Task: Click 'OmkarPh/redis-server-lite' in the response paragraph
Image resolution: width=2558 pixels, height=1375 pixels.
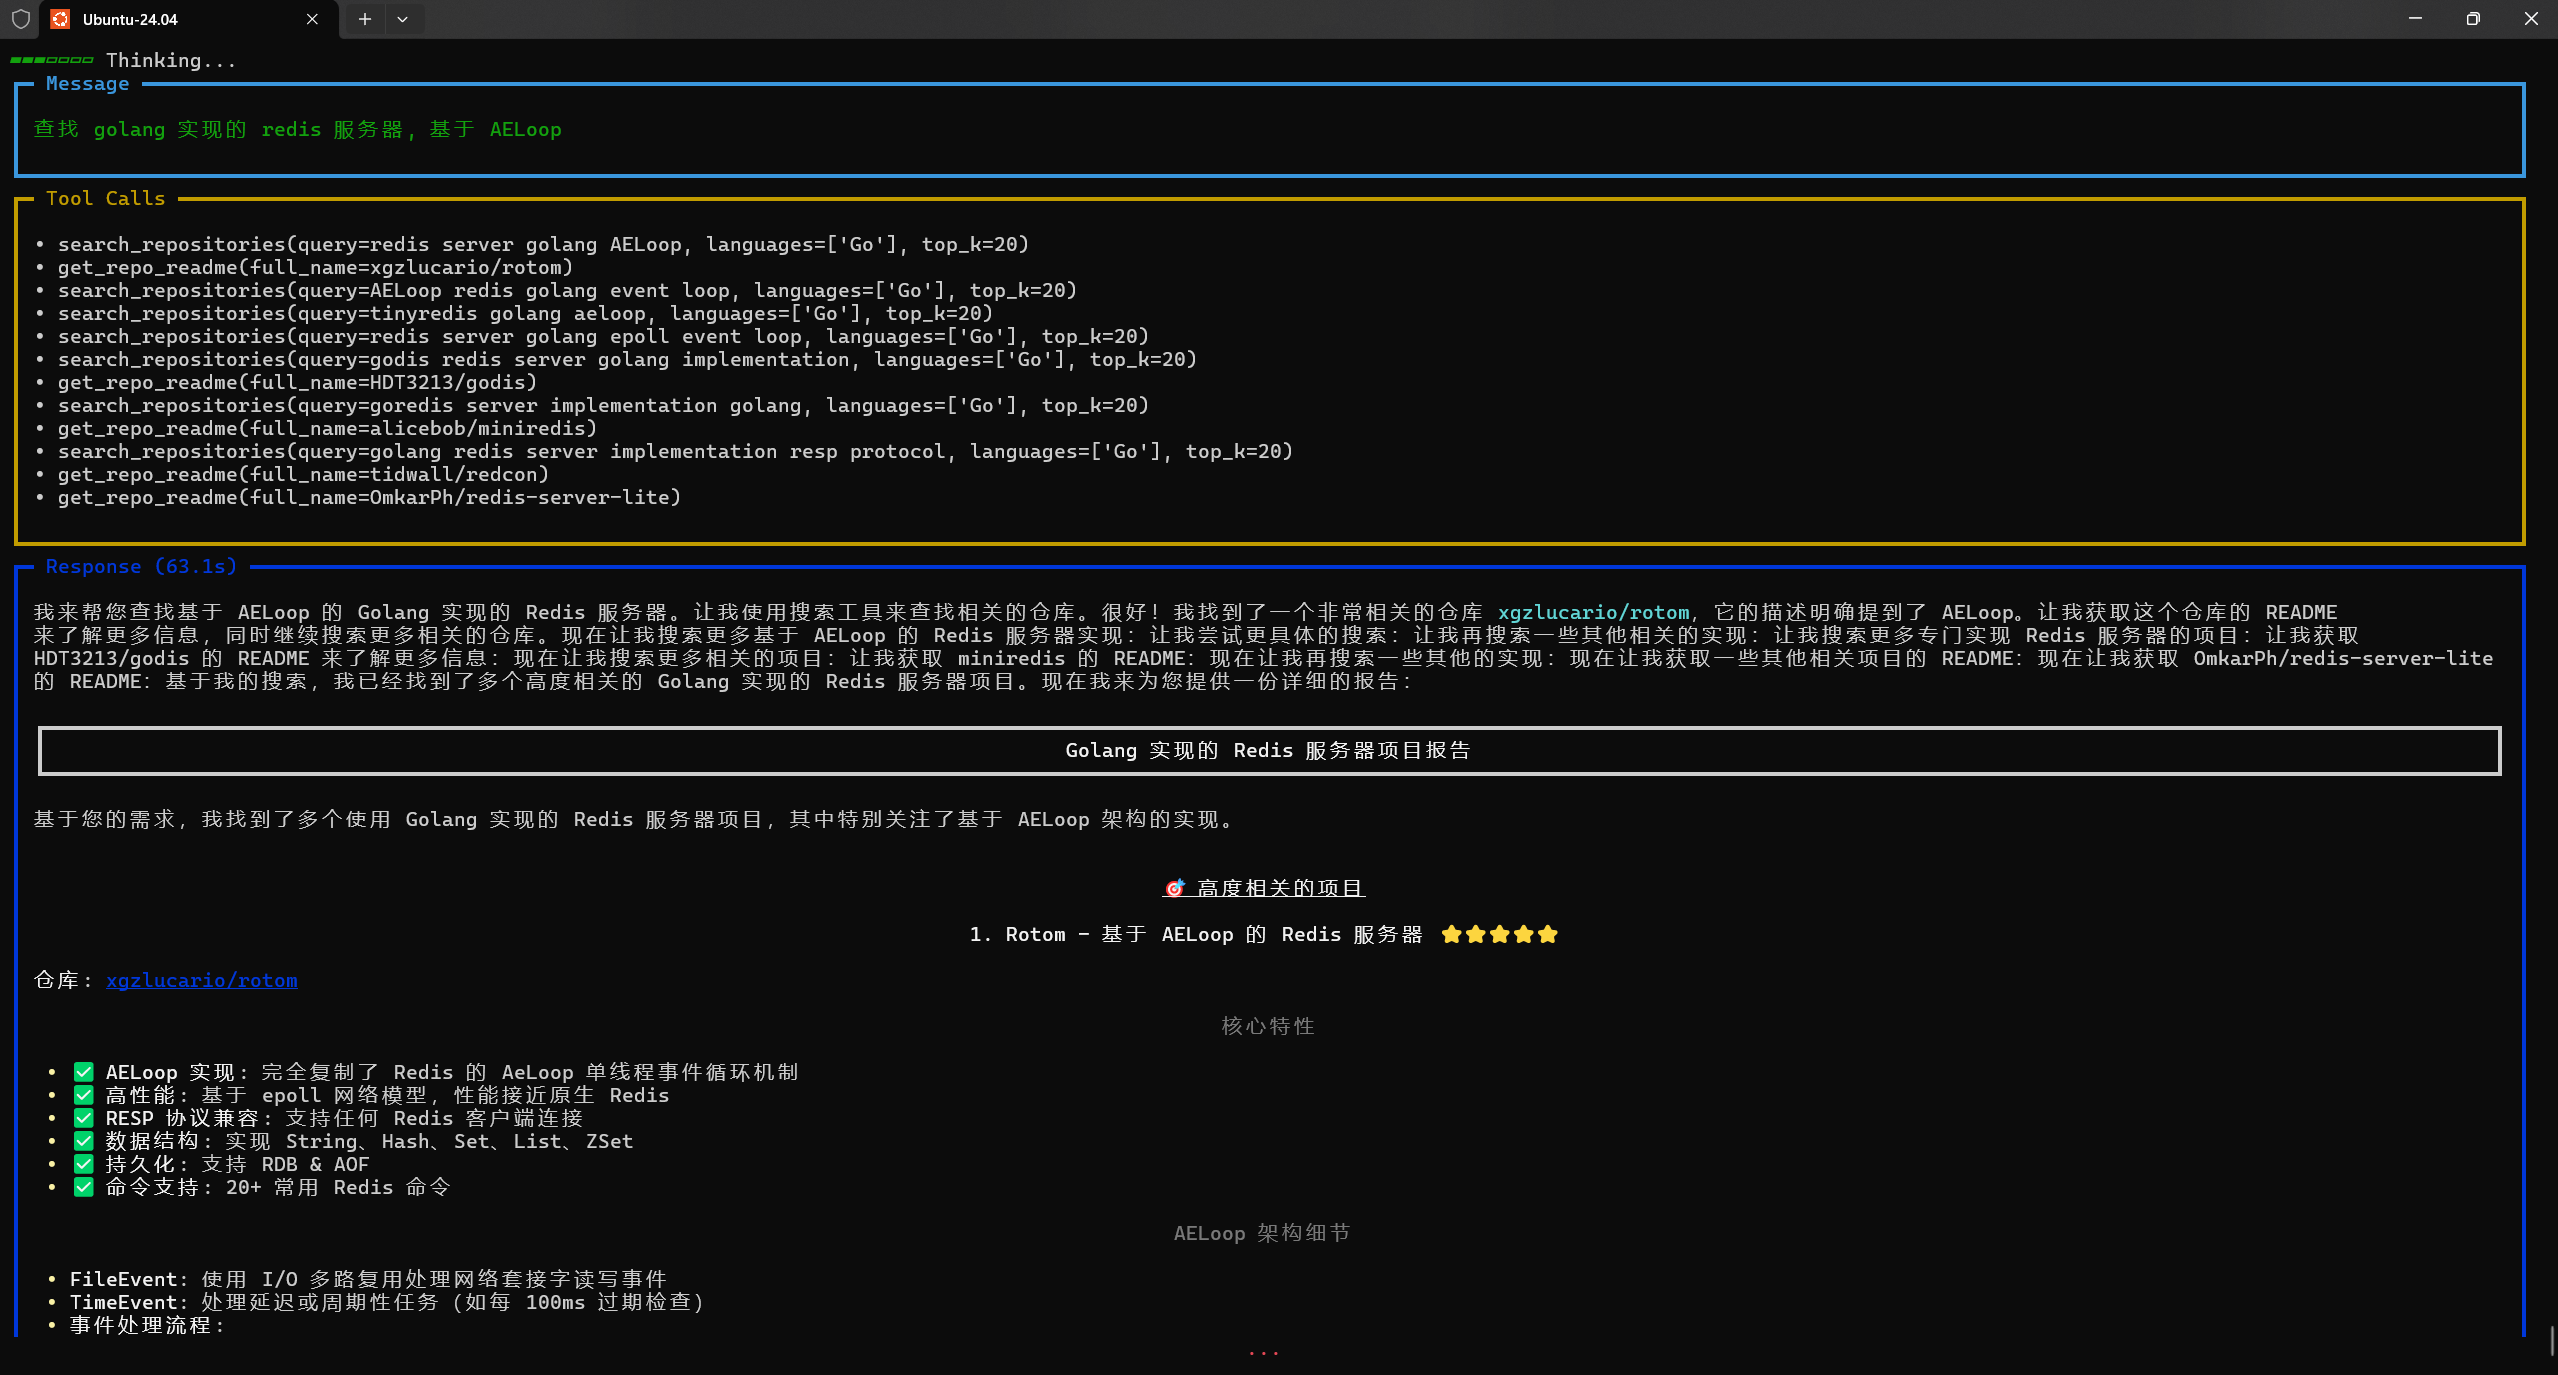Action: 2343,659
